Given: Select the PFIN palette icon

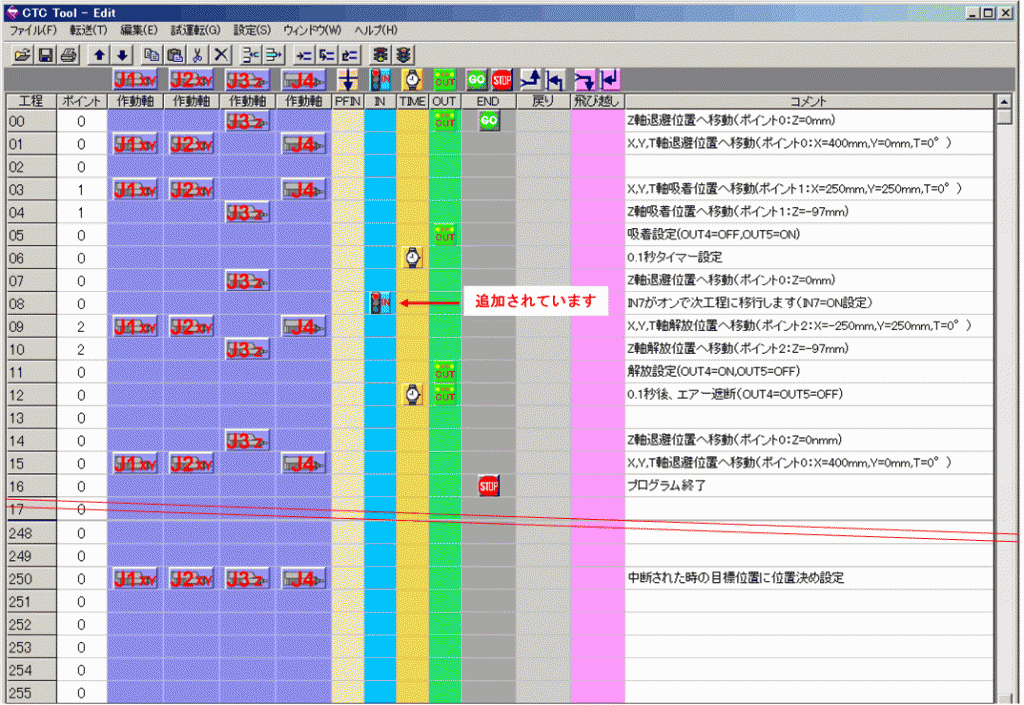Looking at the screenshot, I should coord(348,80).
